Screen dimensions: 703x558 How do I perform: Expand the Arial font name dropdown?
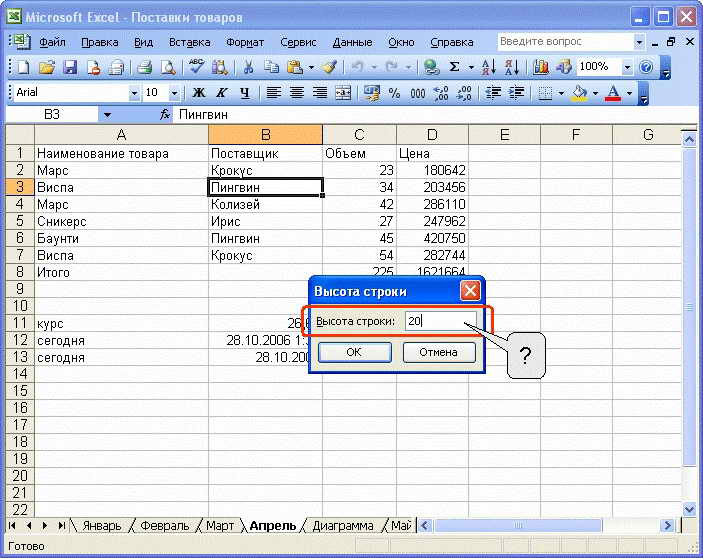(134, 93)
